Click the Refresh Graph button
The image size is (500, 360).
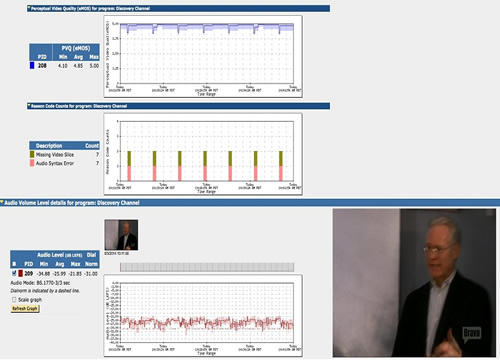tap(25, 308)
